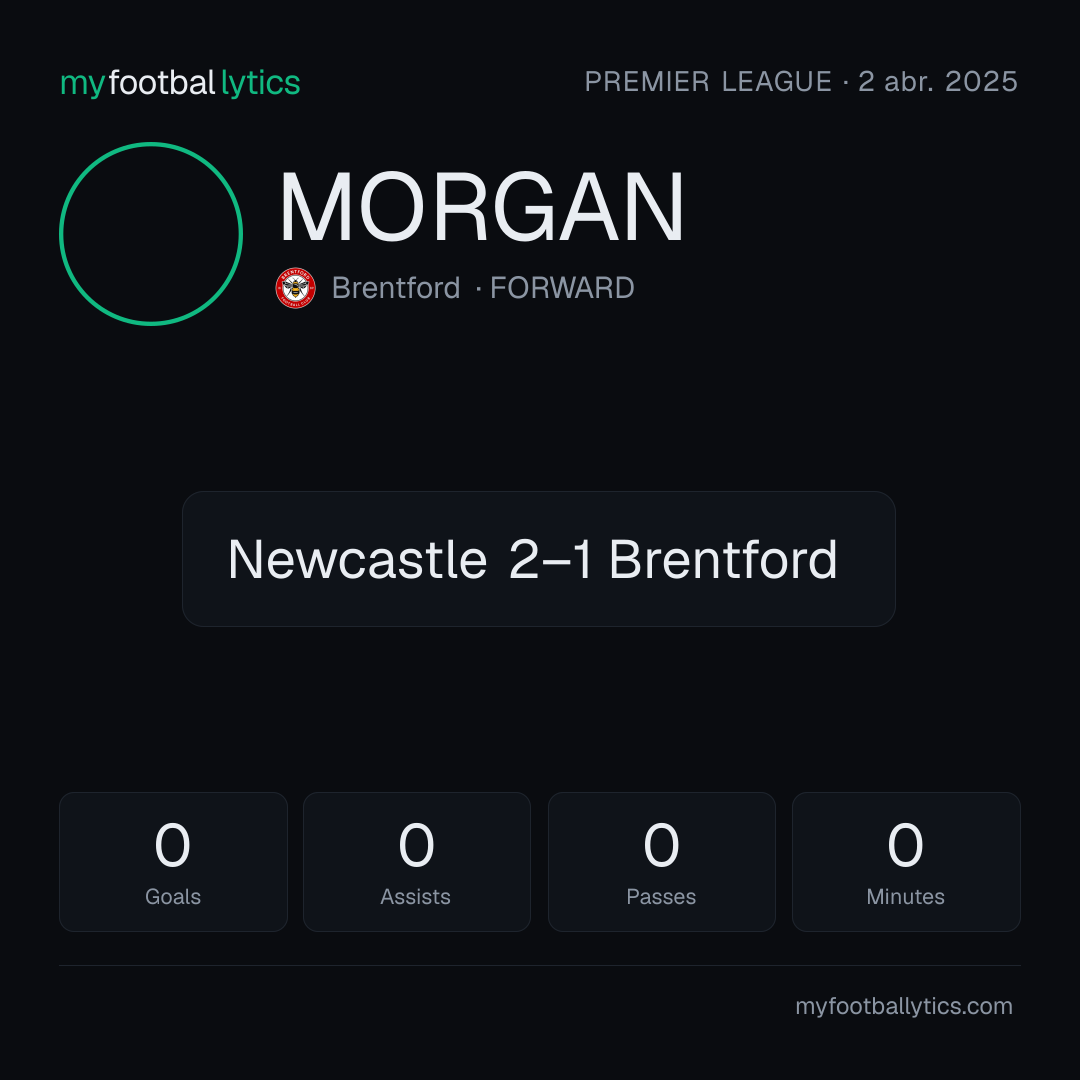The height and width of the screenshot is (1080, 1080).
Task: Click the word Newcastle in the score
Action: click(357, 559)
